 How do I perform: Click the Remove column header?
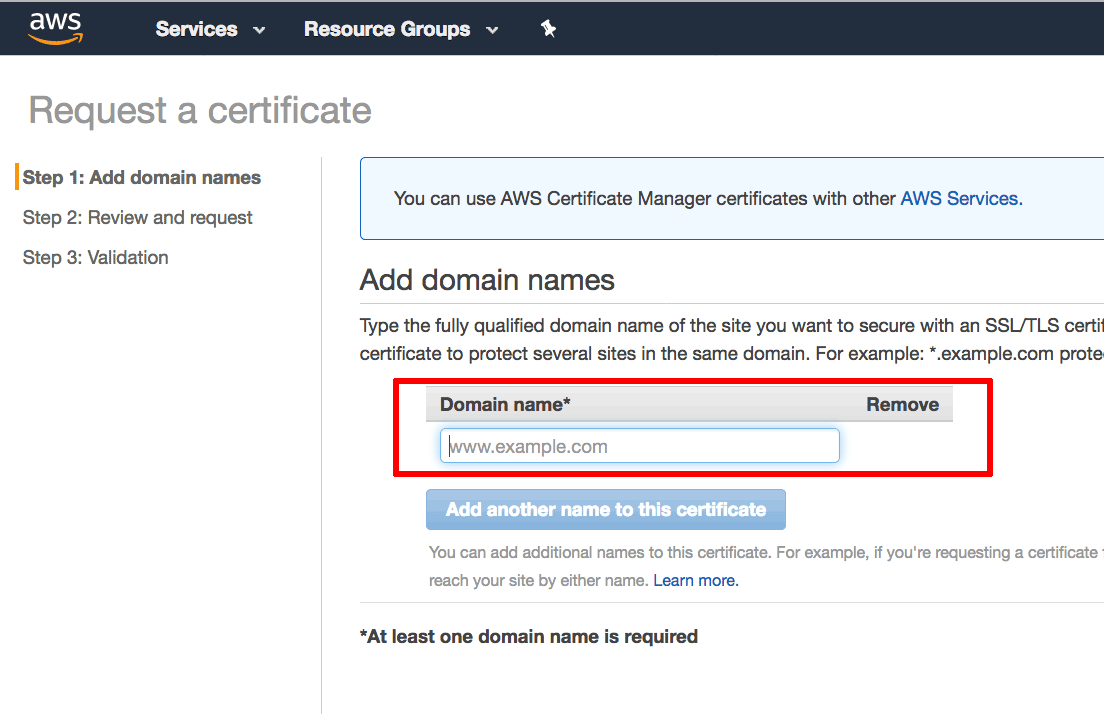pyautogui.click(x=902, y=404)
